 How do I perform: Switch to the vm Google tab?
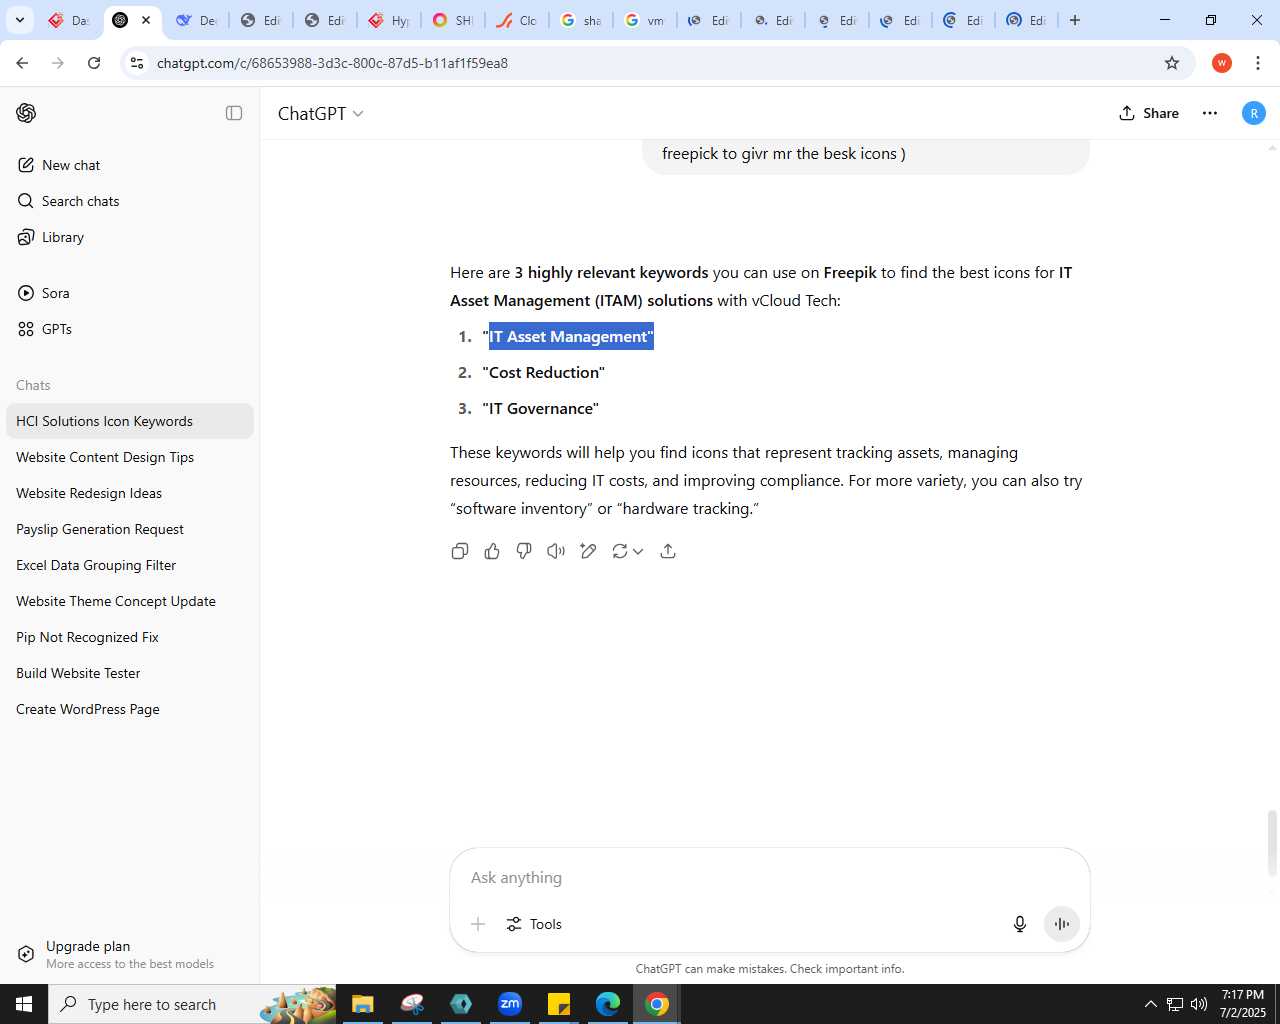(644, 20)
